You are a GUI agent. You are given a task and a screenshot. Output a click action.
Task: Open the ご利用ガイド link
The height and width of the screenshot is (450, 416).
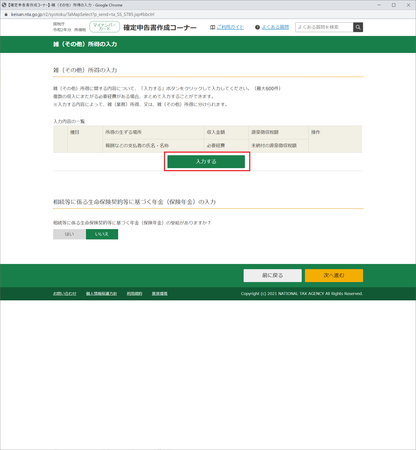(230, 27)
